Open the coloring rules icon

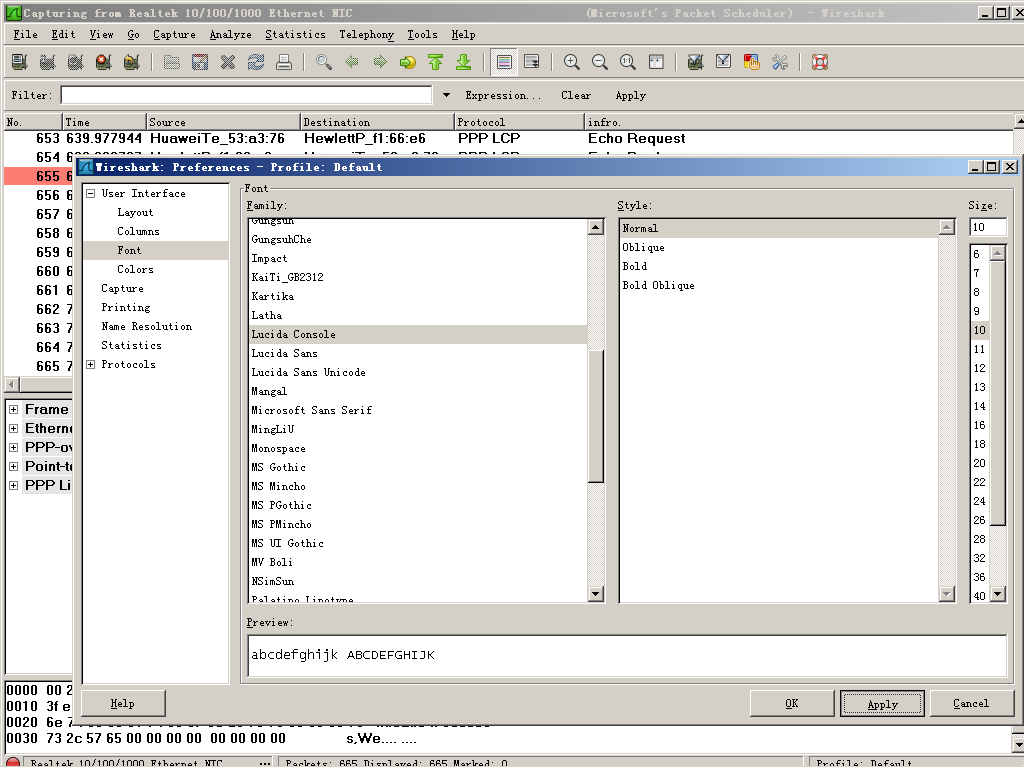752,62
